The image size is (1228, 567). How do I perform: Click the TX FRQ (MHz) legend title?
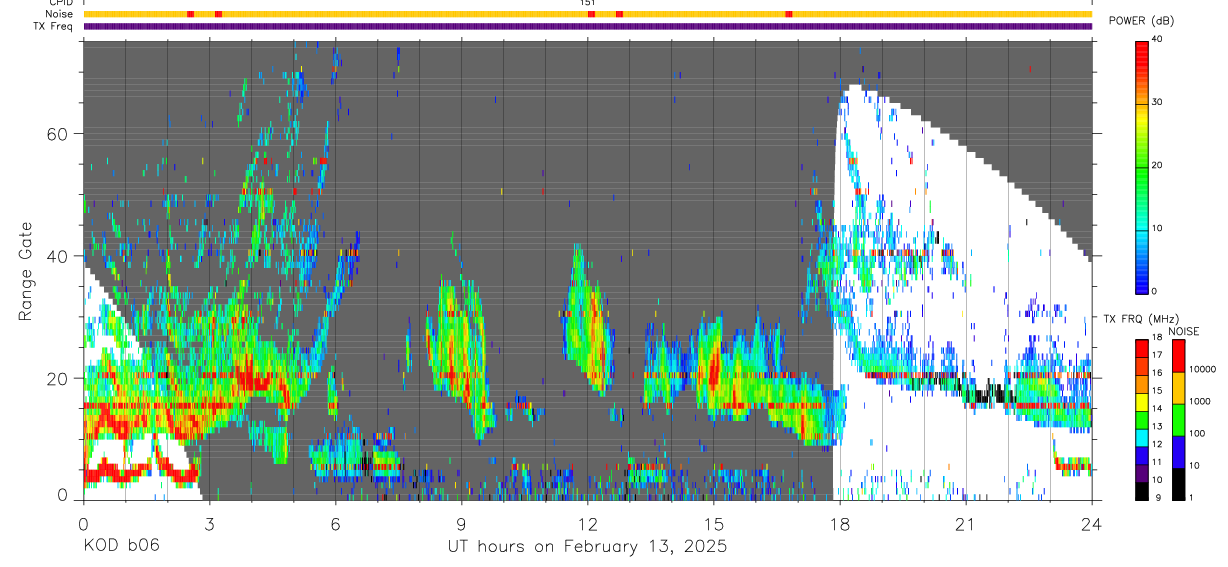(1141, 319)
